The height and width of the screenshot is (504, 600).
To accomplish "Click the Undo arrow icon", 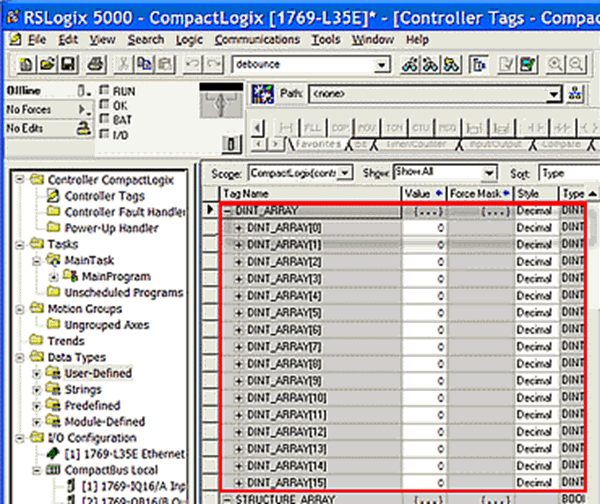I will coord(192,64).
